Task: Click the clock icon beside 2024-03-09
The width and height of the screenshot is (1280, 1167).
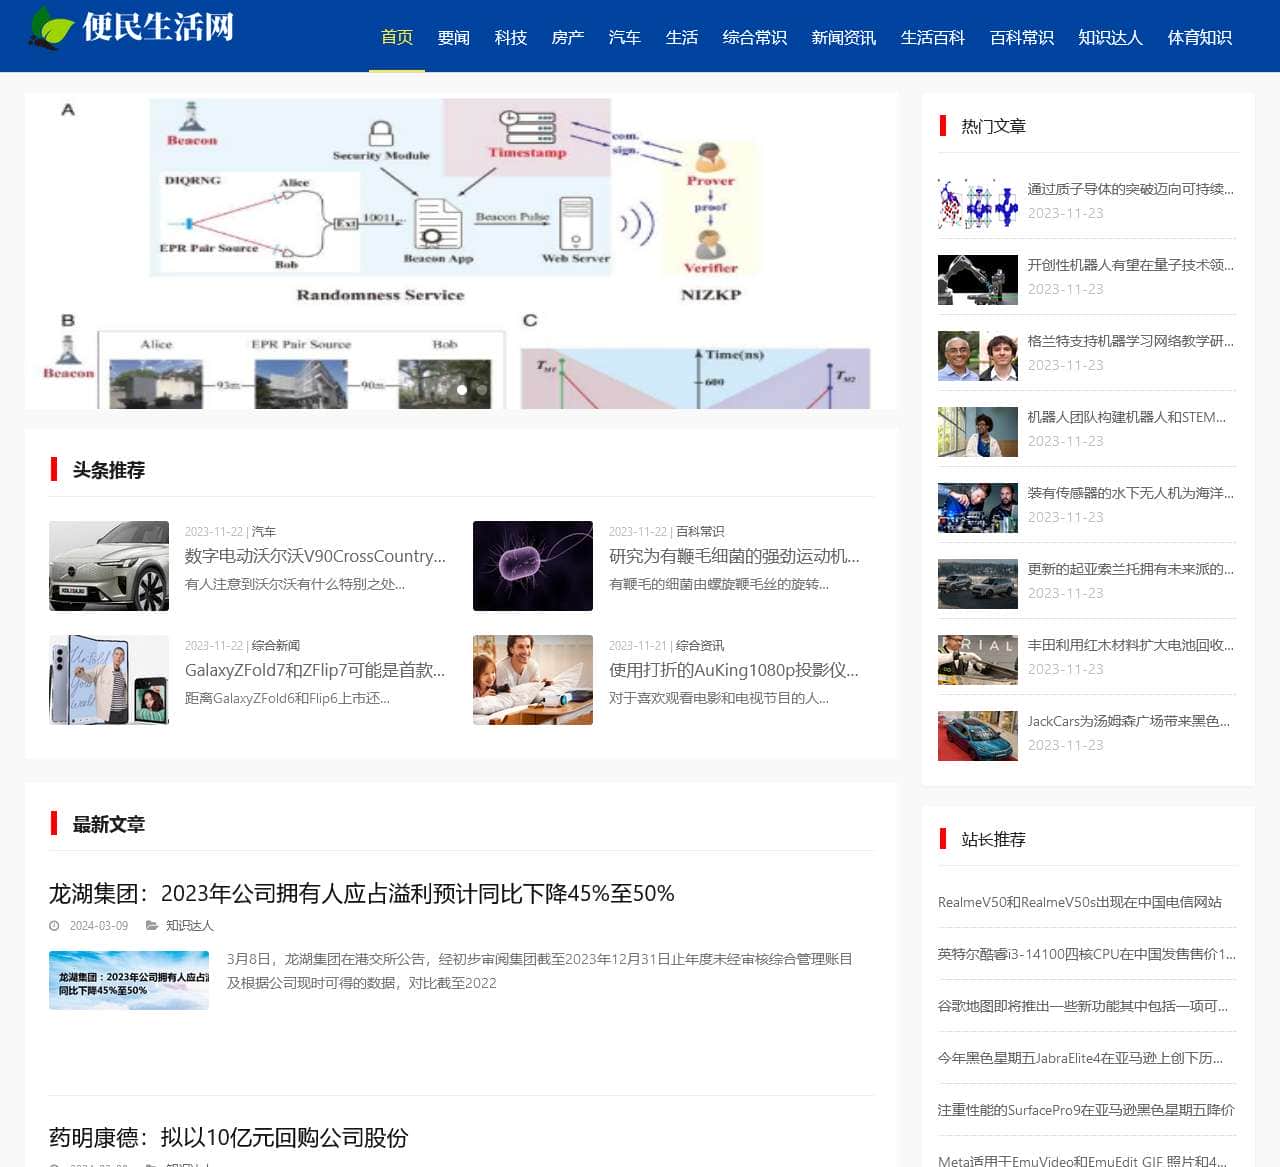Action: (x=55, y=926)
